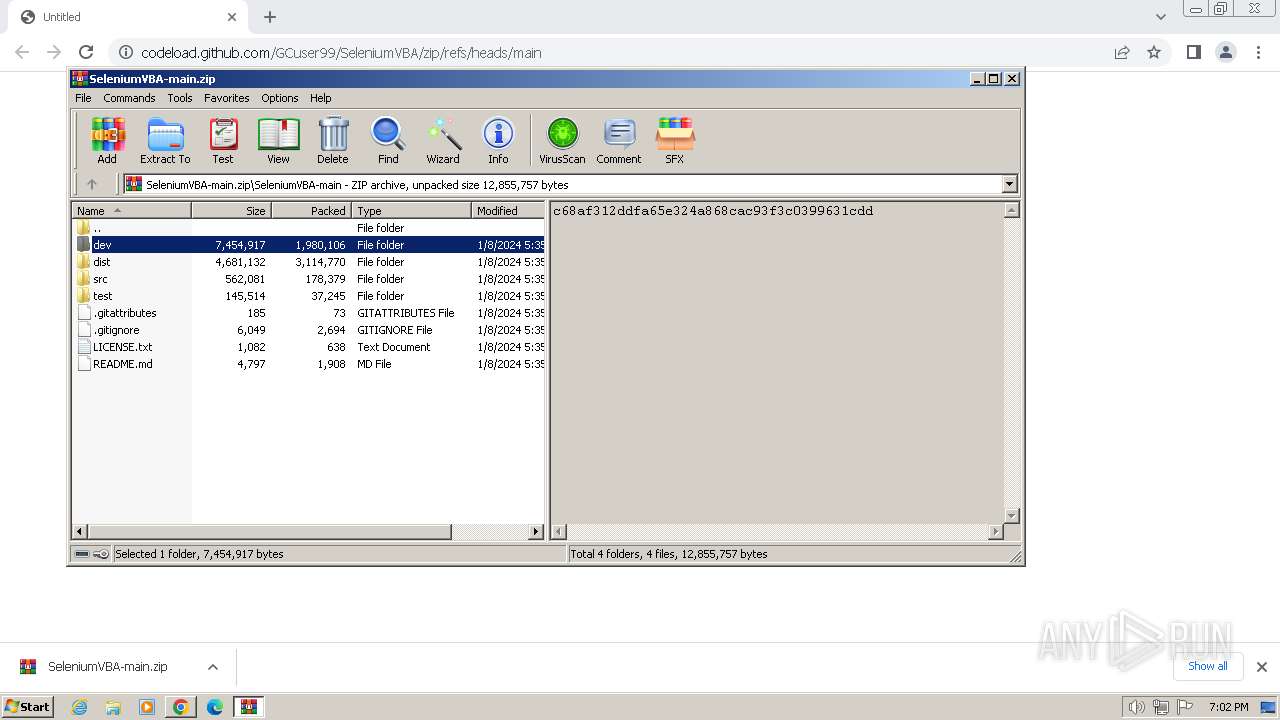Select the parent folder '..' entry
Viewport: 1280px width, 720px height.
309,228
